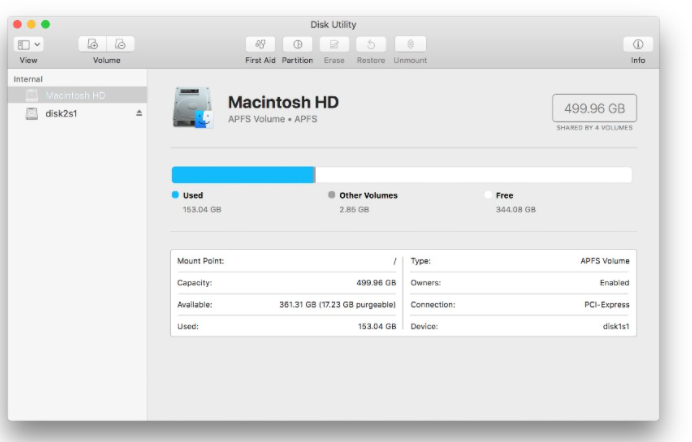Click the Owners Enabled value

coord(614,283)
